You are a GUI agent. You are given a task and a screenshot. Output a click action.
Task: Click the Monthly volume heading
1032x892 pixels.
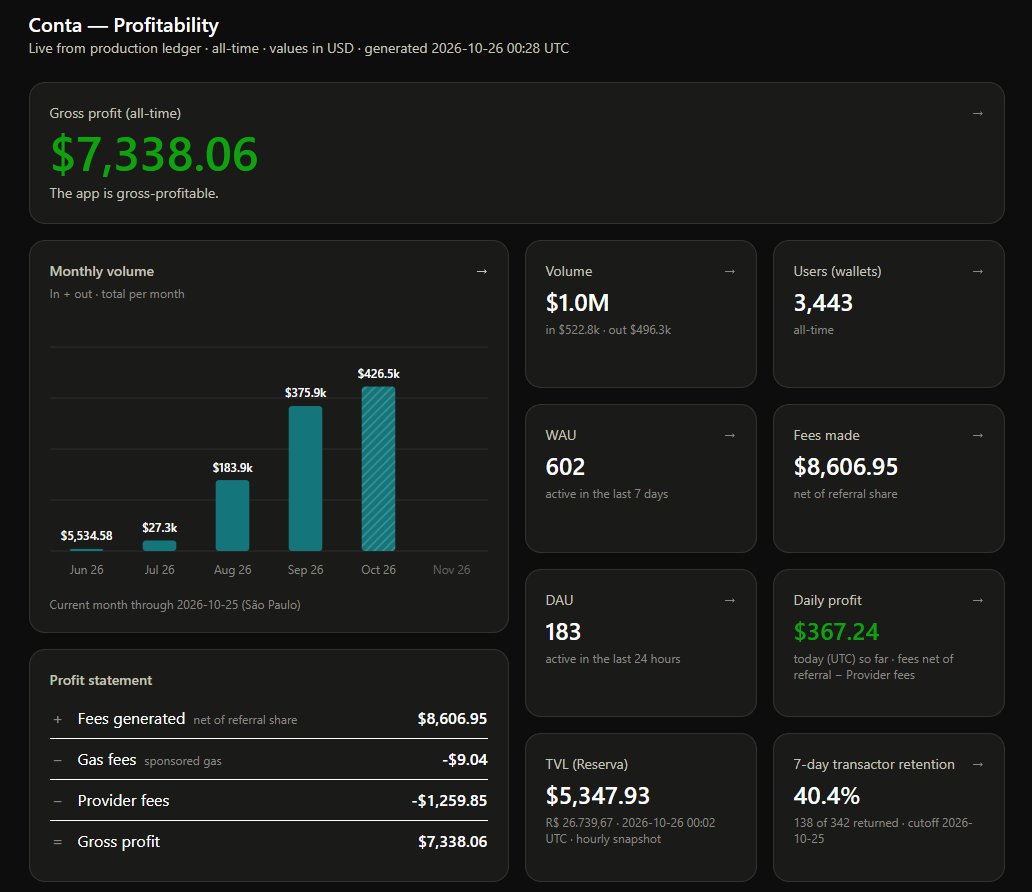[102, 271]
